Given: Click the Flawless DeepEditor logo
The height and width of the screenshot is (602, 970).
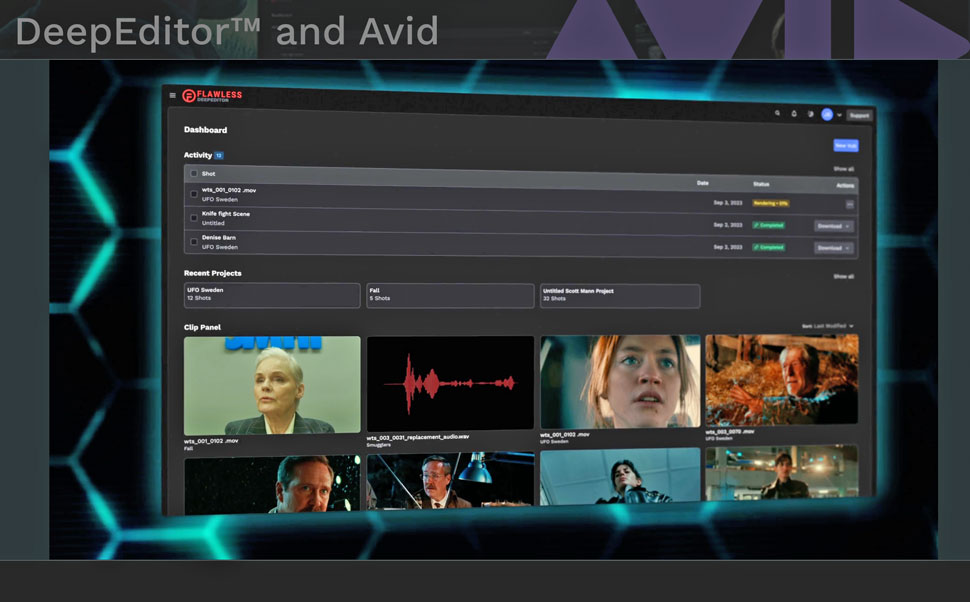Looking at the screenshot, I should (212, 95).
